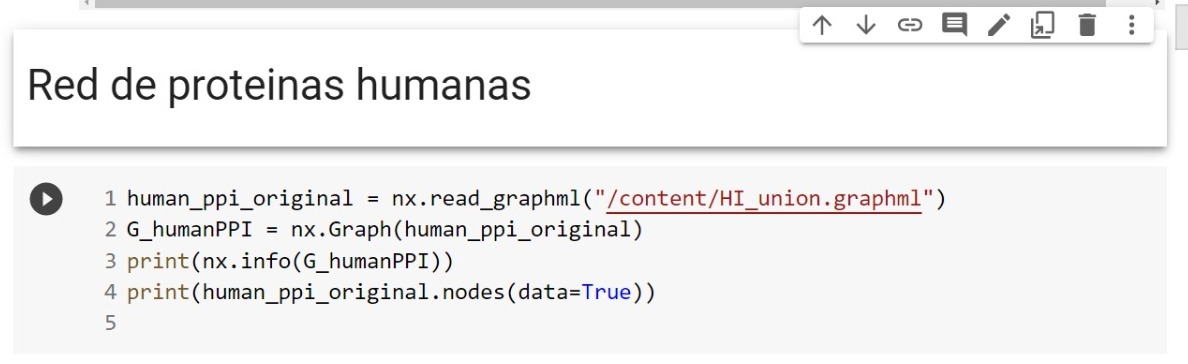Add a comment using the speech bubble icon
This screenshot has height=364, width=1188.
point(954,25)
